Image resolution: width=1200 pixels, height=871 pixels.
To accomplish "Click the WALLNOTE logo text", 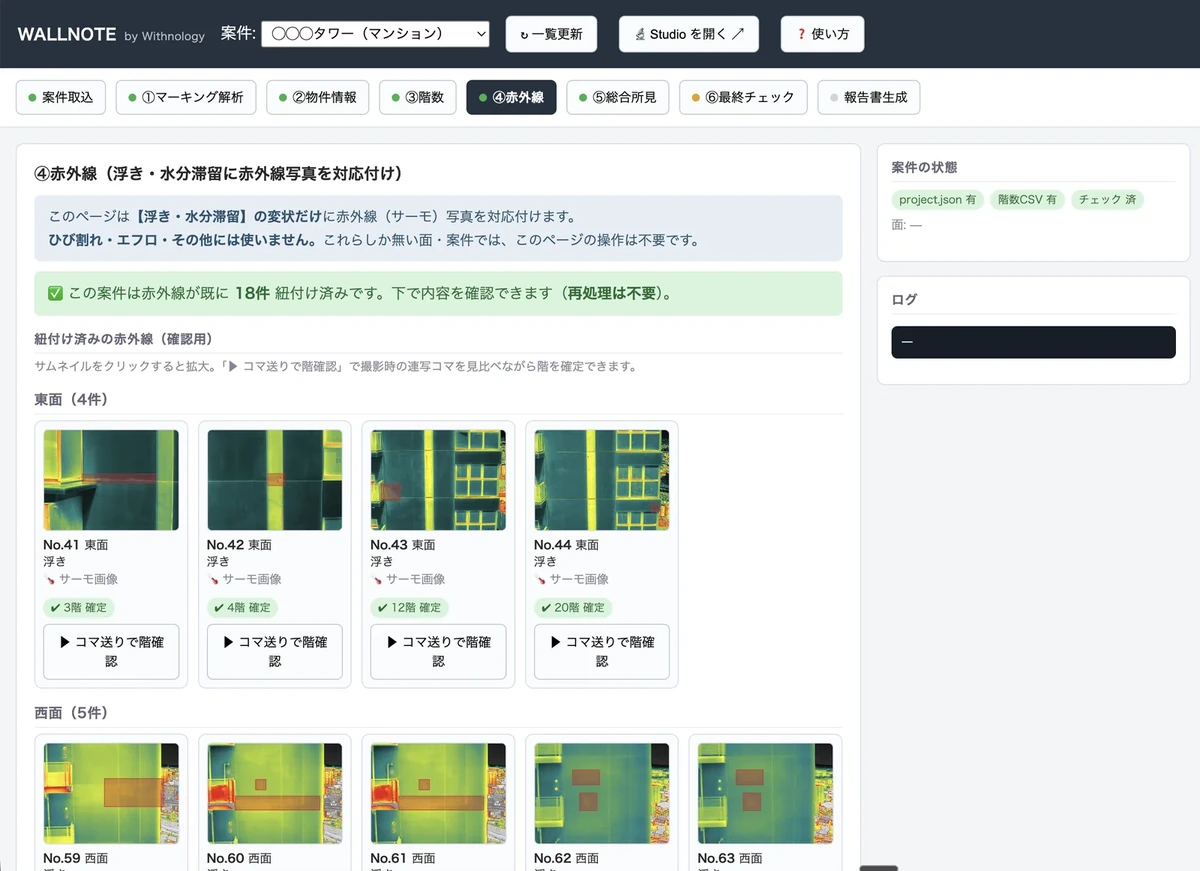I will pyautogui.click(x=66, y=34).
